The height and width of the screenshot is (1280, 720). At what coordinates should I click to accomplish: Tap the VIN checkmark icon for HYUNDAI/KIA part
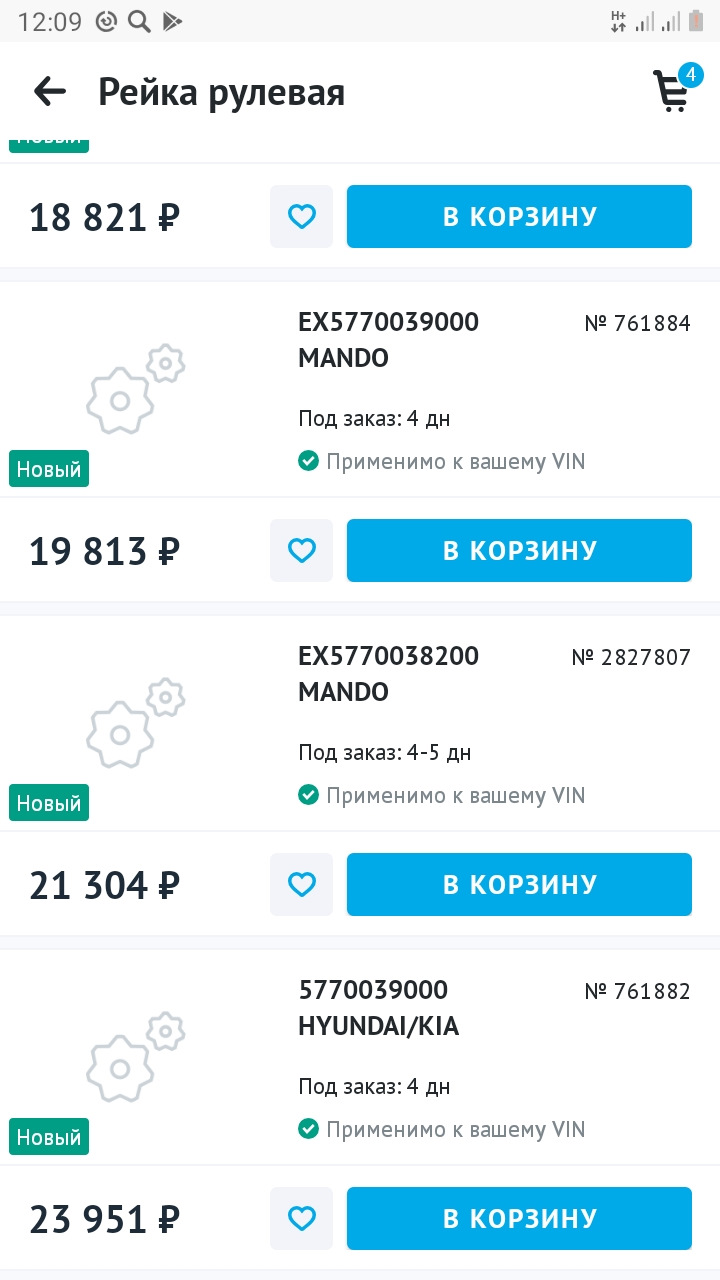click(x=309, y=1129)
